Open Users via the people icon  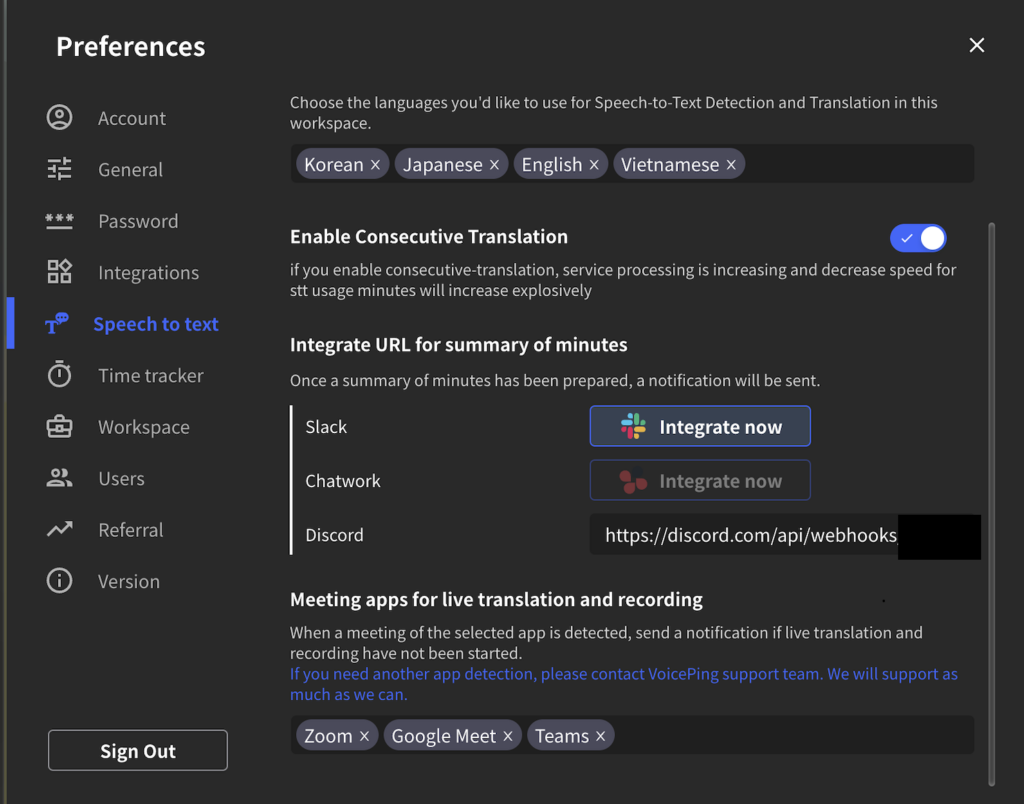[x=60, y=478]
